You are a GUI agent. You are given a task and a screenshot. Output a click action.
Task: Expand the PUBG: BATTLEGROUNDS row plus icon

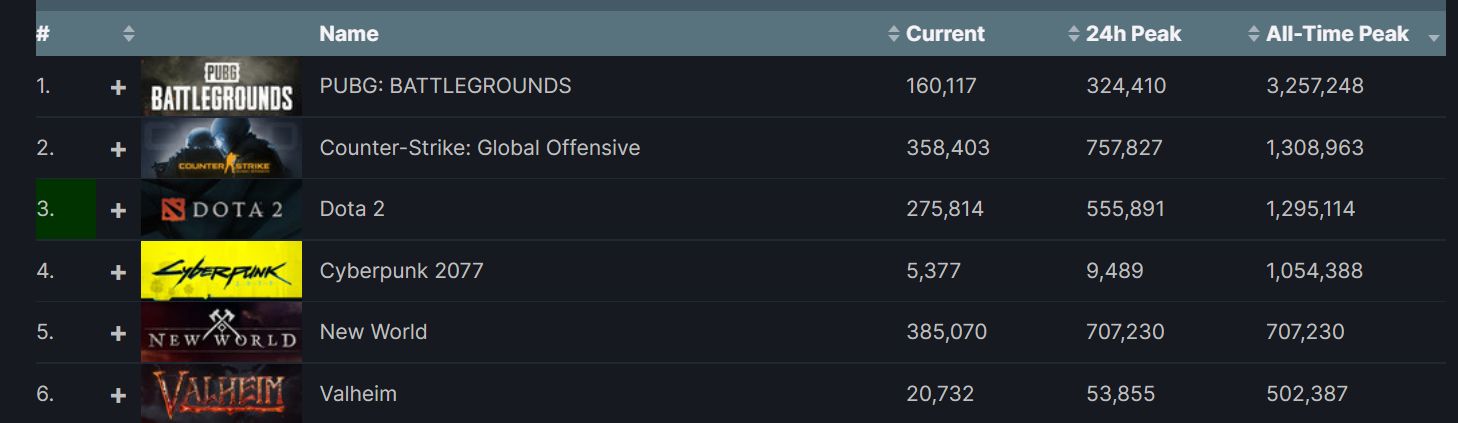point(118,87)
